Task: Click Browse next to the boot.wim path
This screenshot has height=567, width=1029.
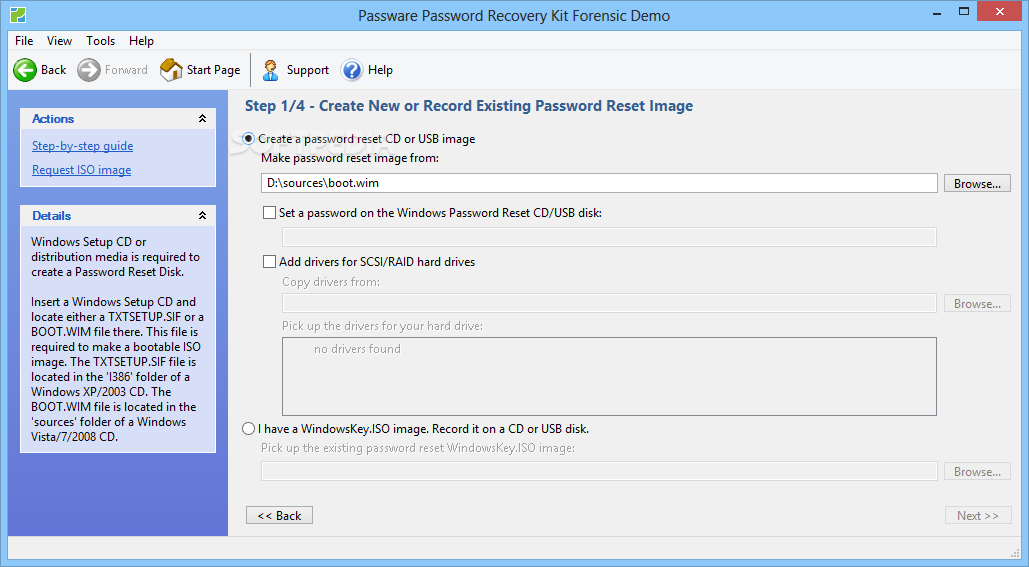Action: point(977,184)
